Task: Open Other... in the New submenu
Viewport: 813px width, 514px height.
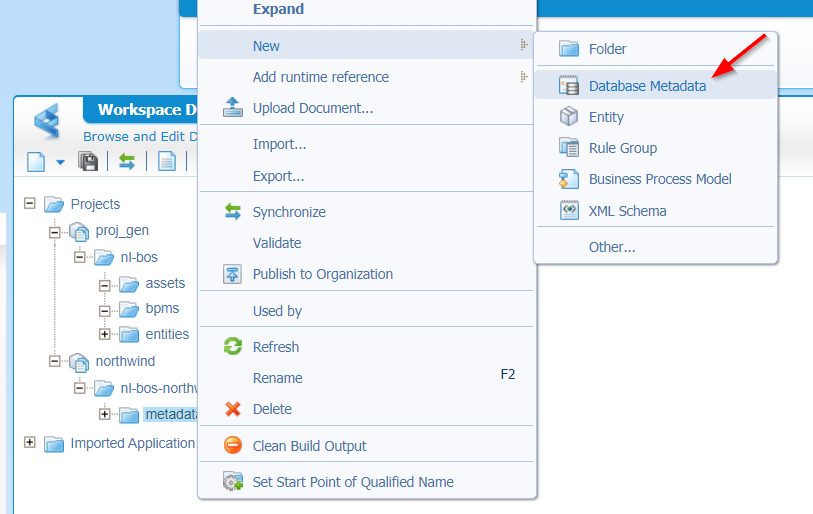Action: click(612, 247)
